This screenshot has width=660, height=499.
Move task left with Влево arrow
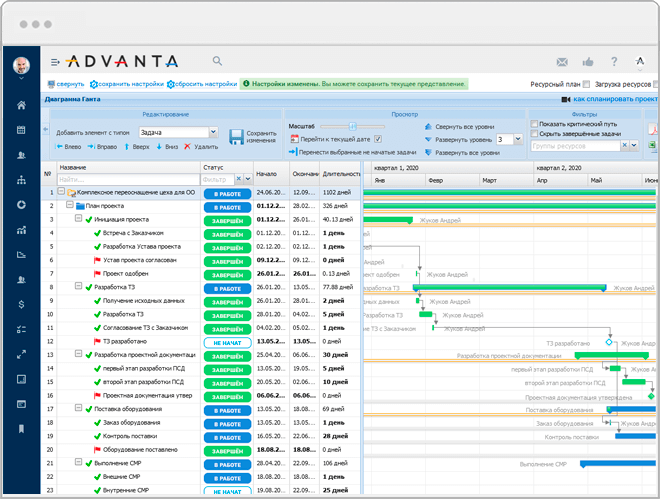click(69, 146)
